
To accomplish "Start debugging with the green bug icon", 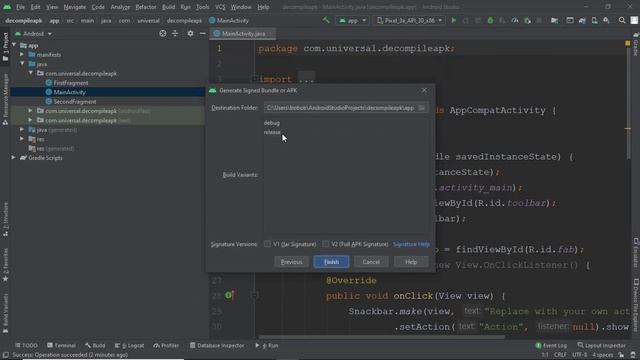I will (x=490, y=20).
